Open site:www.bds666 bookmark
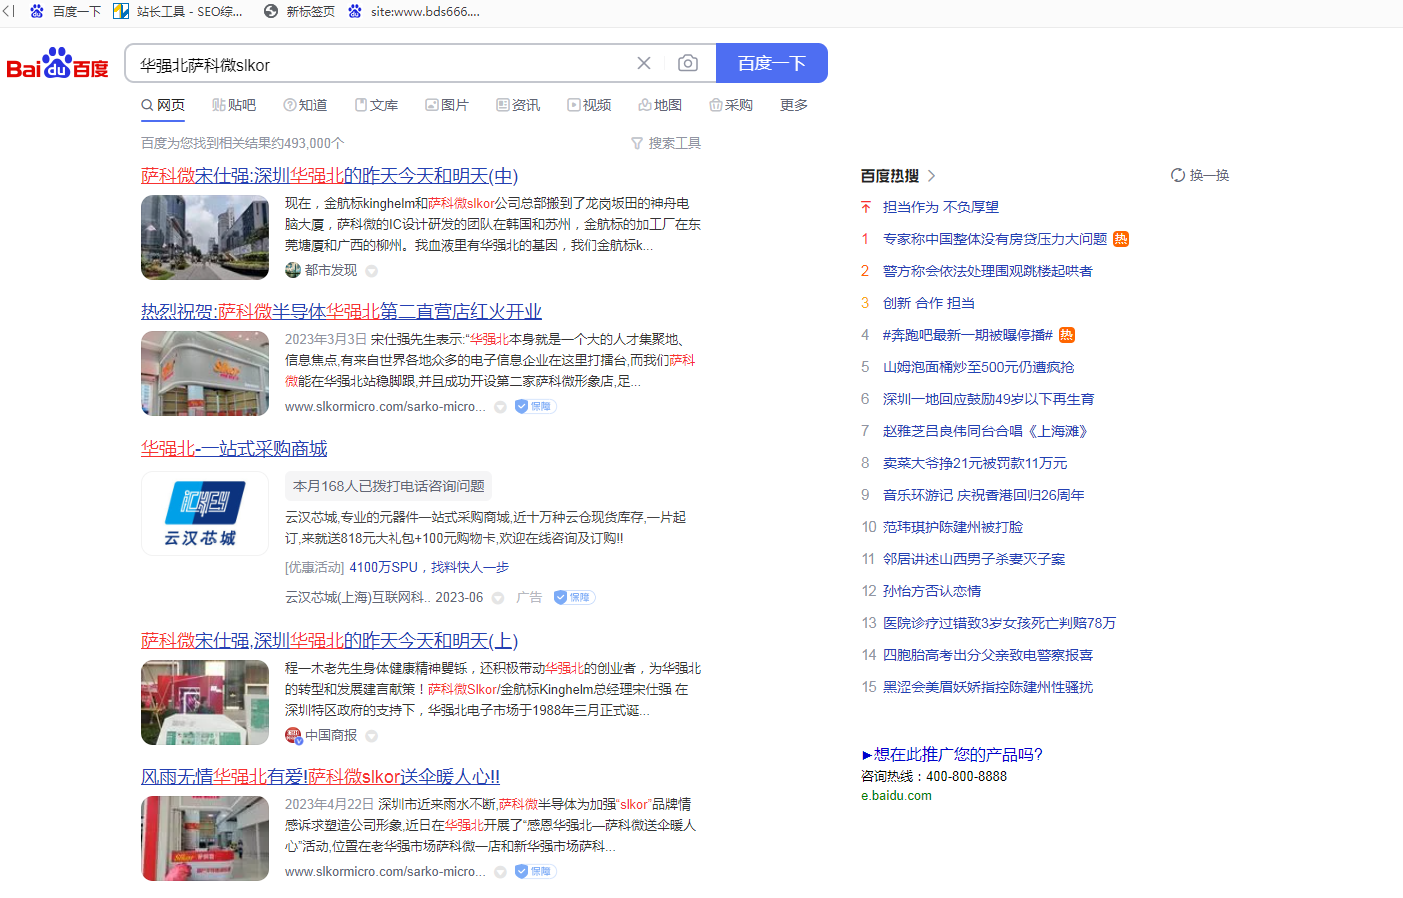 (x=414, y=11)
